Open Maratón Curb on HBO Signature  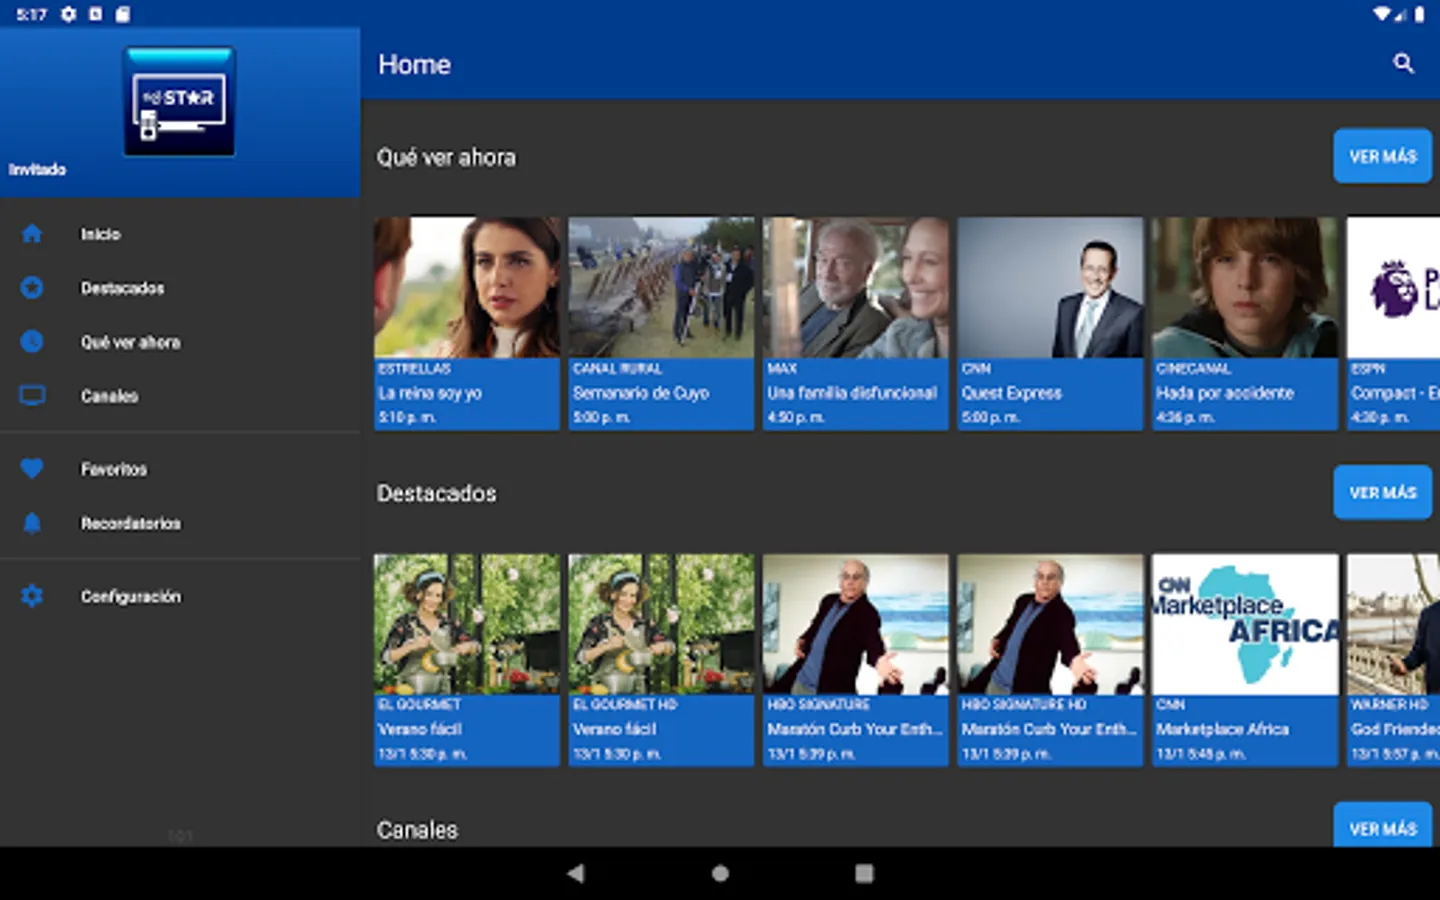click(855, 660)
